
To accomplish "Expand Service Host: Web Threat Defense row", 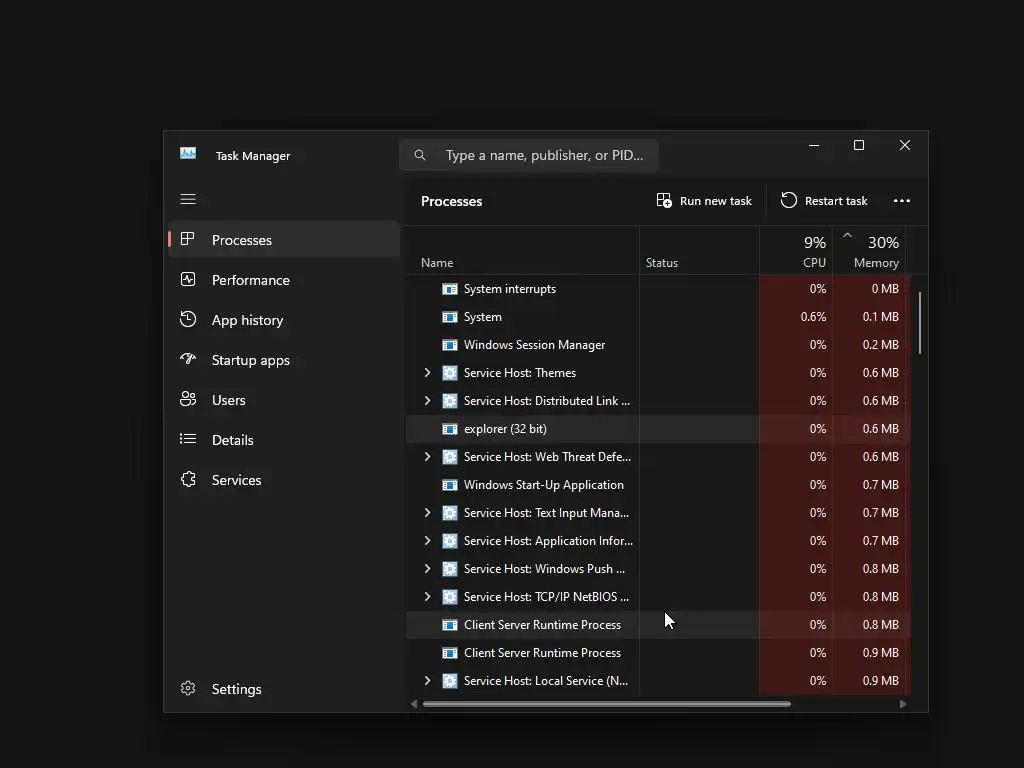I will tap(427, 456).
